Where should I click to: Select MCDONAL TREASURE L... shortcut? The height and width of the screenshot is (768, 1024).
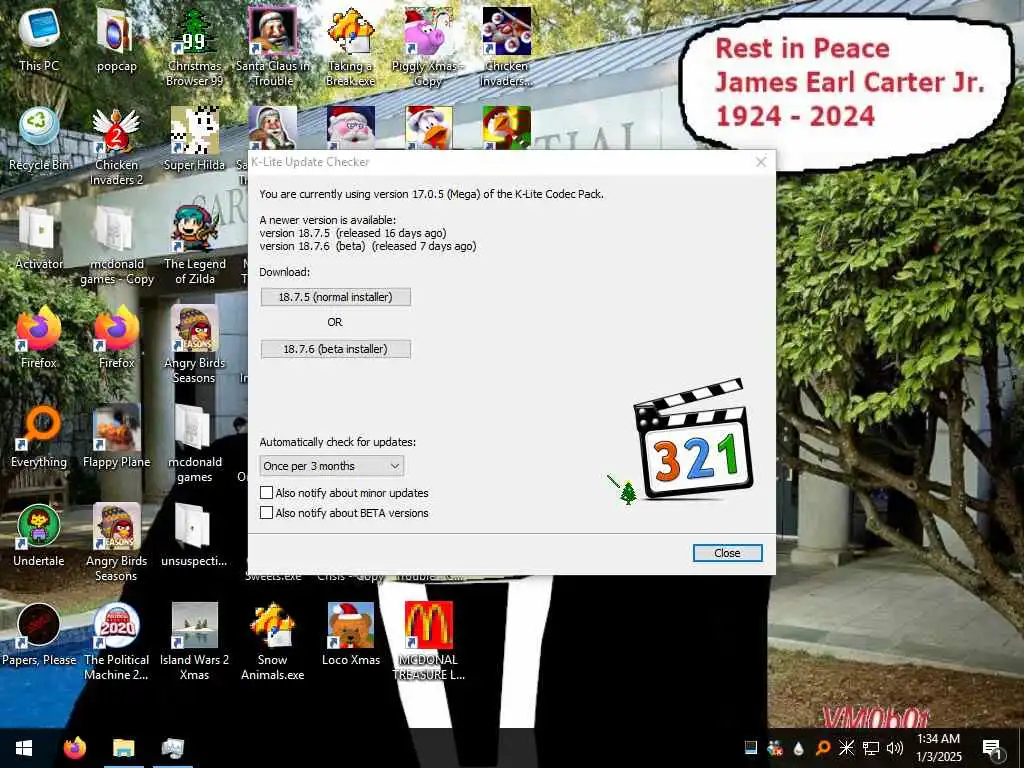tap(428, 641)
